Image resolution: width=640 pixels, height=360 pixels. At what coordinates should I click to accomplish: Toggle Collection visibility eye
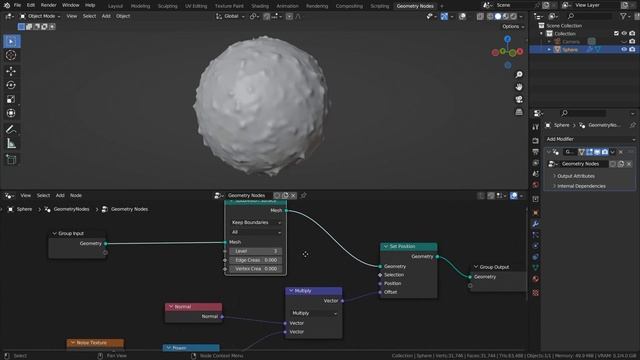click(x=624, y=33)
